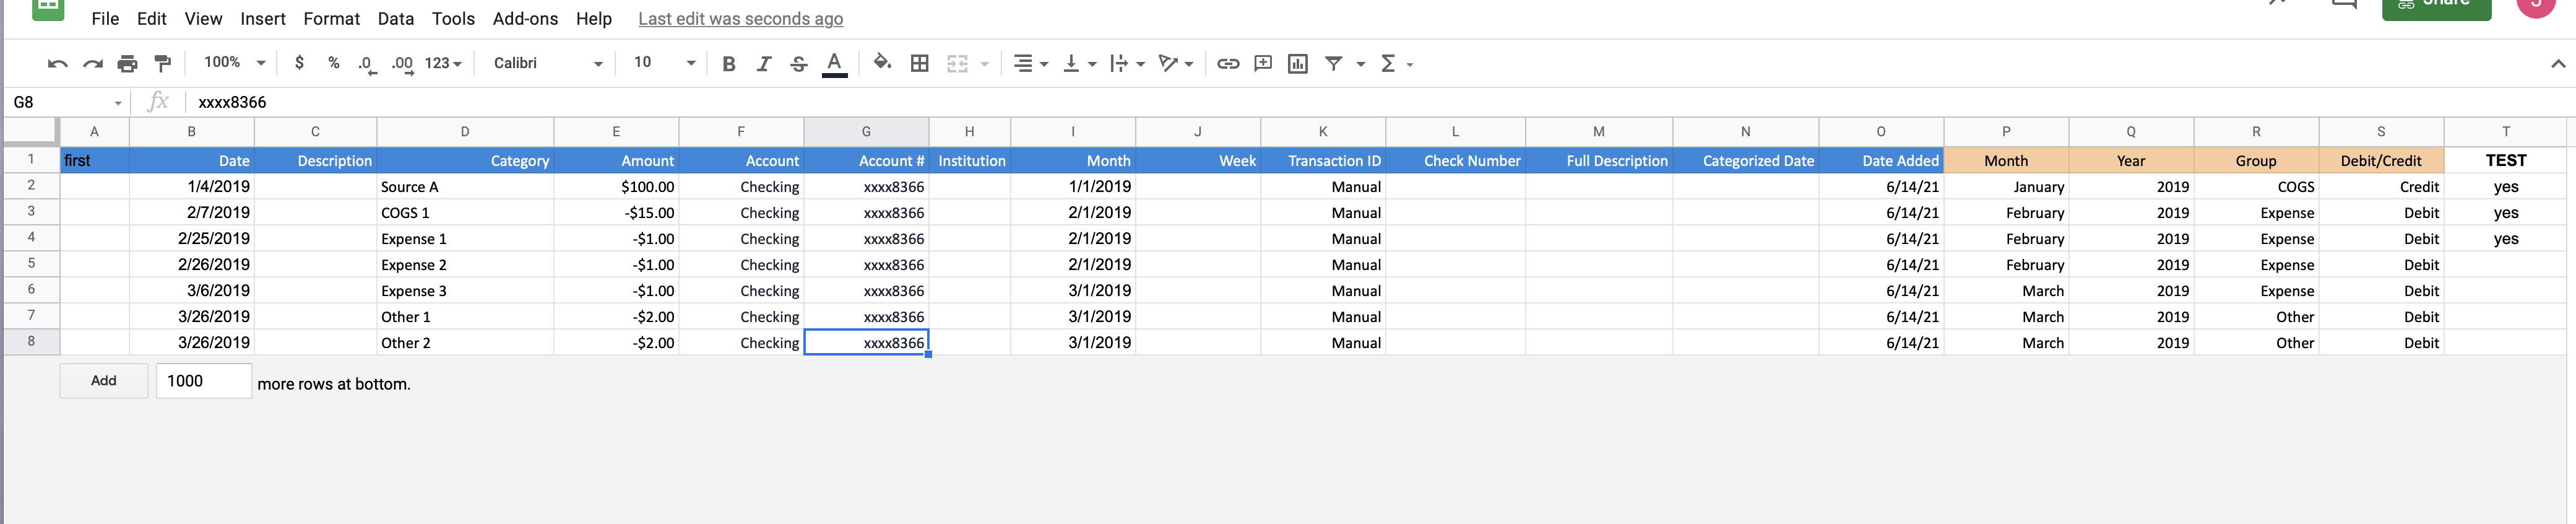Select the COGS 1 category cell
This screenshot has width=2576, height=524.
(x=465, y=213)
